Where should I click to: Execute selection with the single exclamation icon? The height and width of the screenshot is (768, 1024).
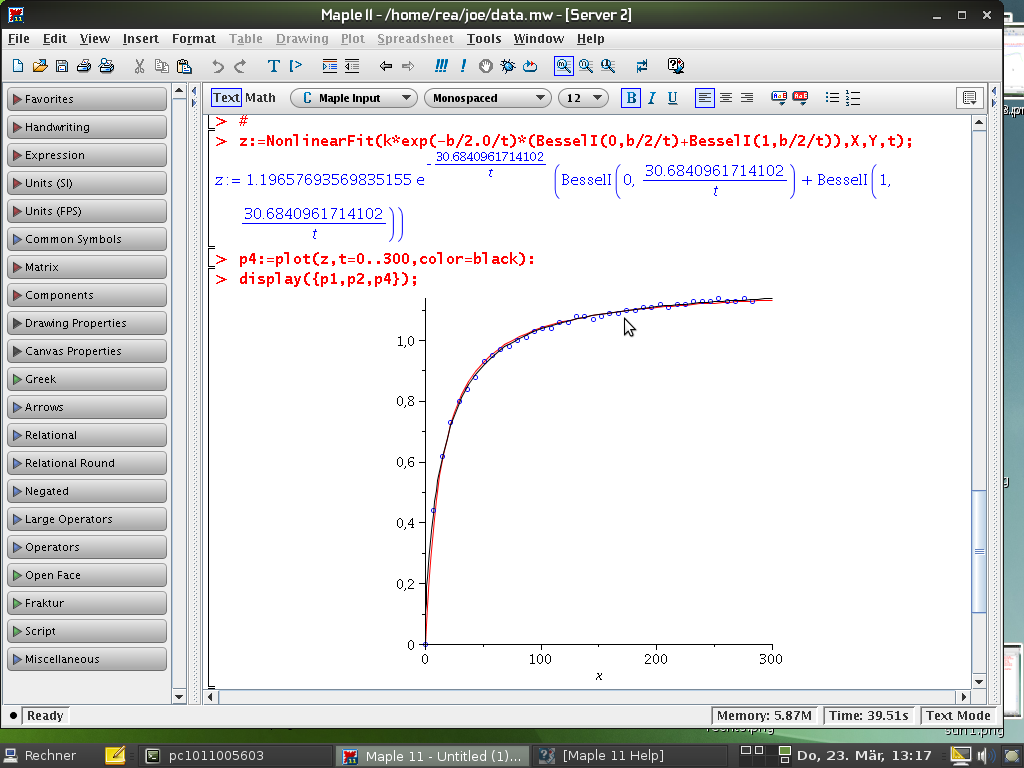tap(463, 66)
